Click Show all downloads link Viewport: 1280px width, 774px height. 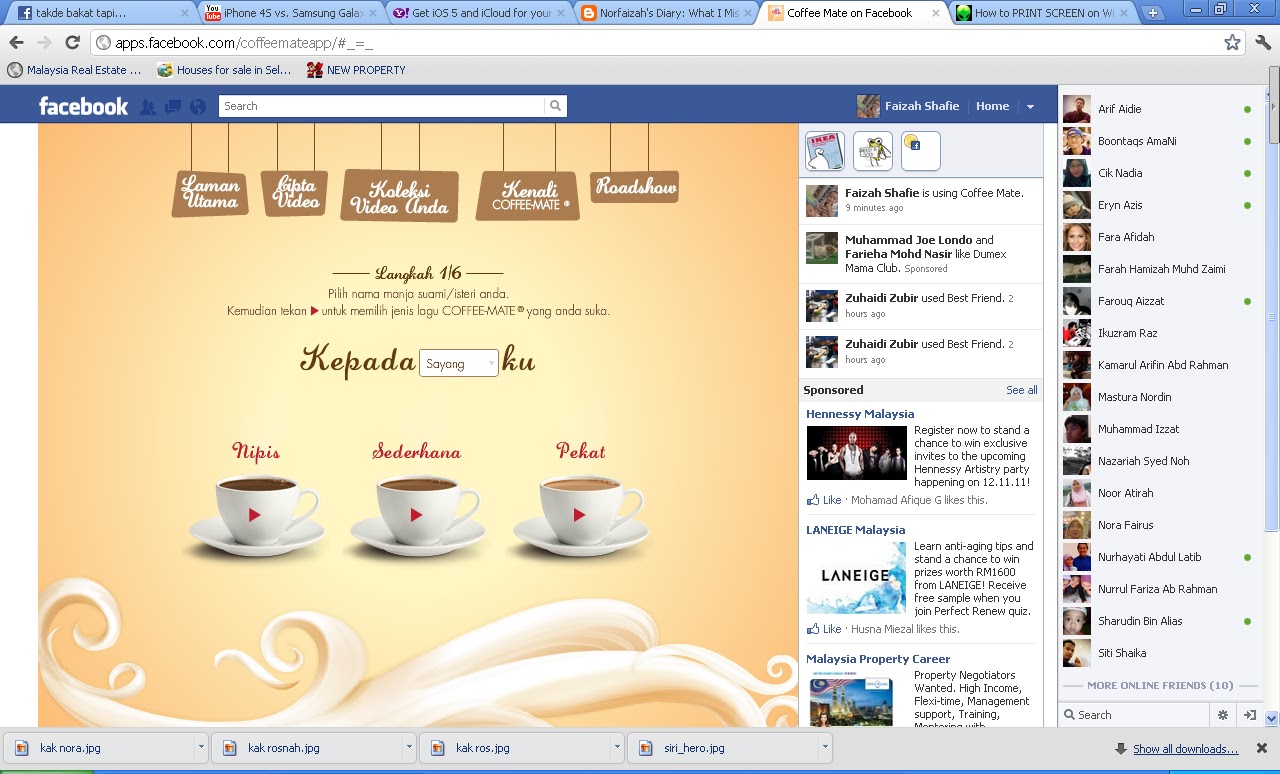(x=1185, y=749)
